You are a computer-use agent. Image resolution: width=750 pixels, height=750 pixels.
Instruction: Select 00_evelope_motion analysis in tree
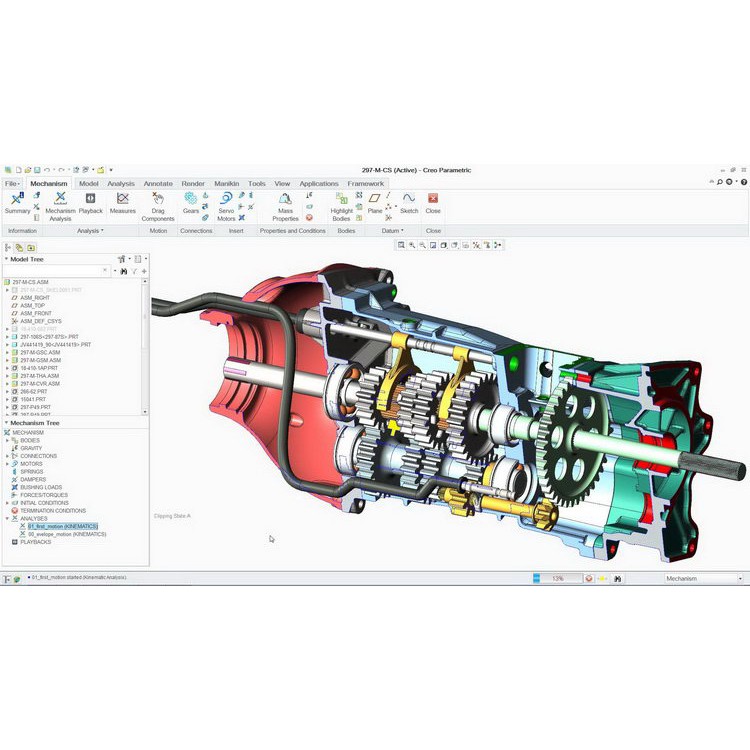click(x=66, y=534)
